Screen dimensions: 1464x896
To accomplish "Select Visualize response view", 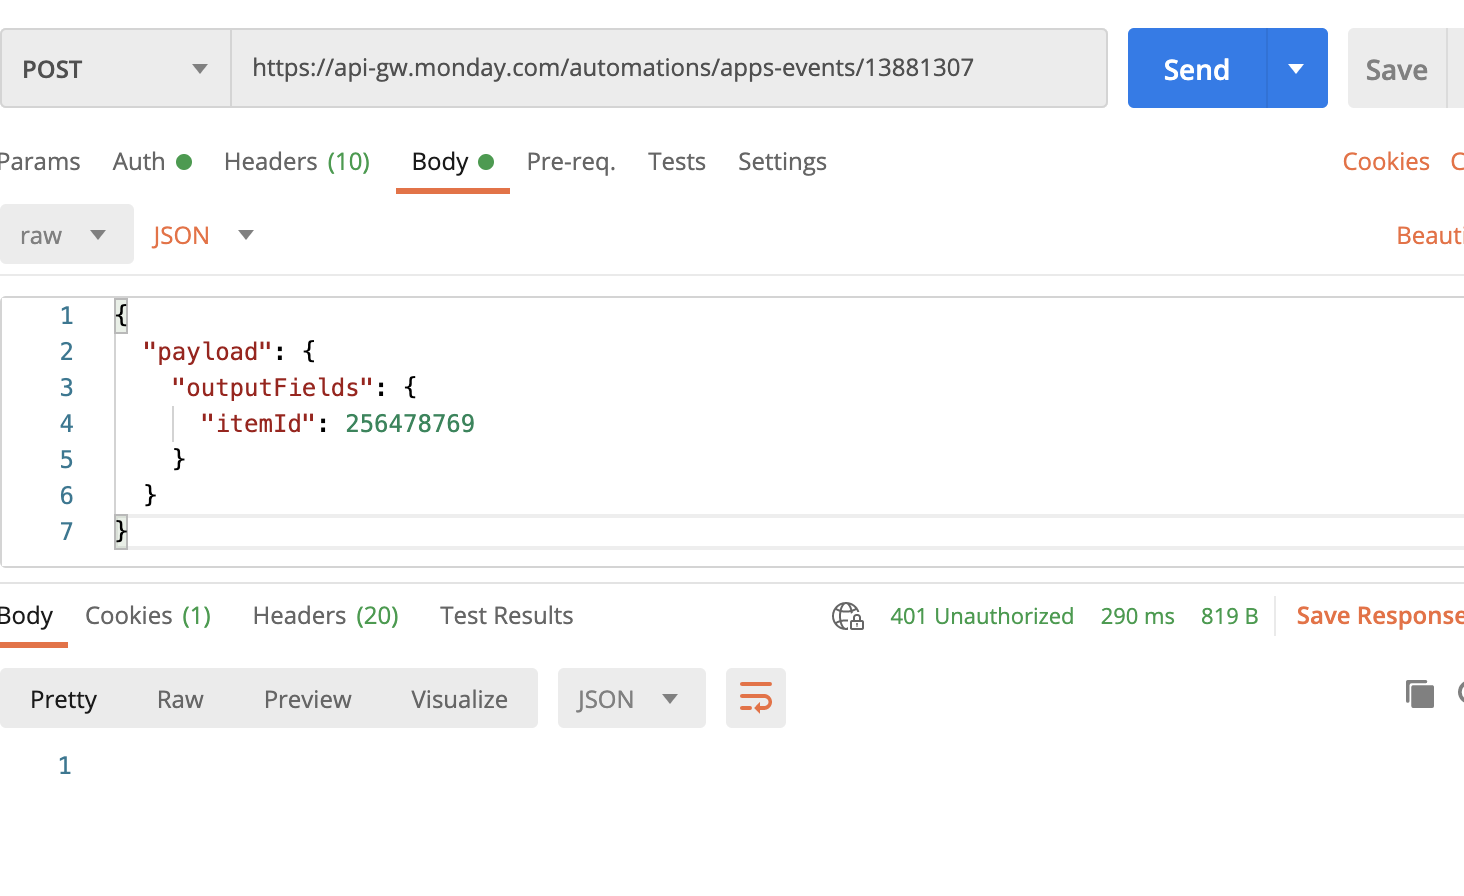I will click(x=460, y=699).
